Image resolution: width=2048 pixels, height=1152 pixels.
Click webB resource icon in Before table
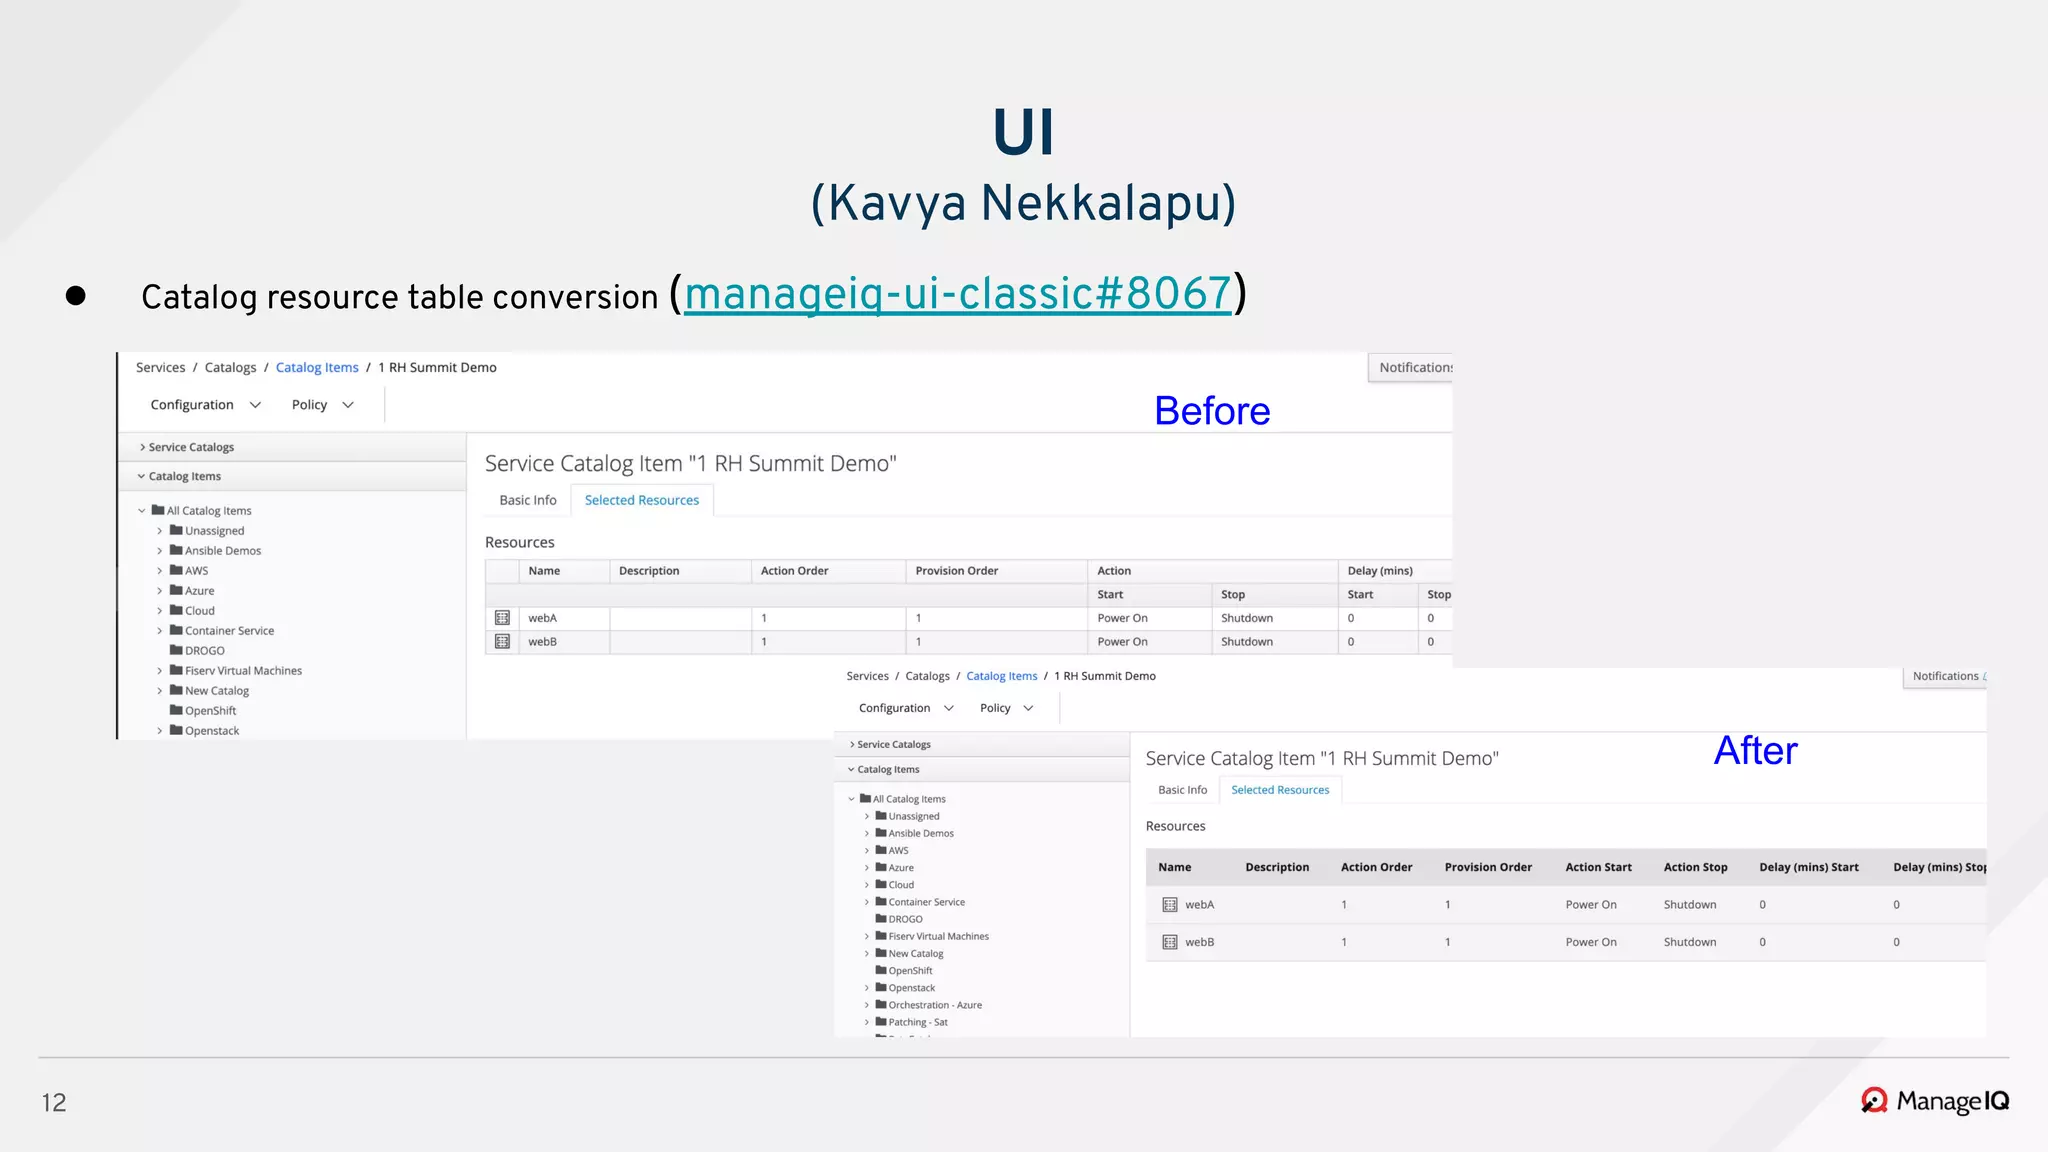point(503,642)
